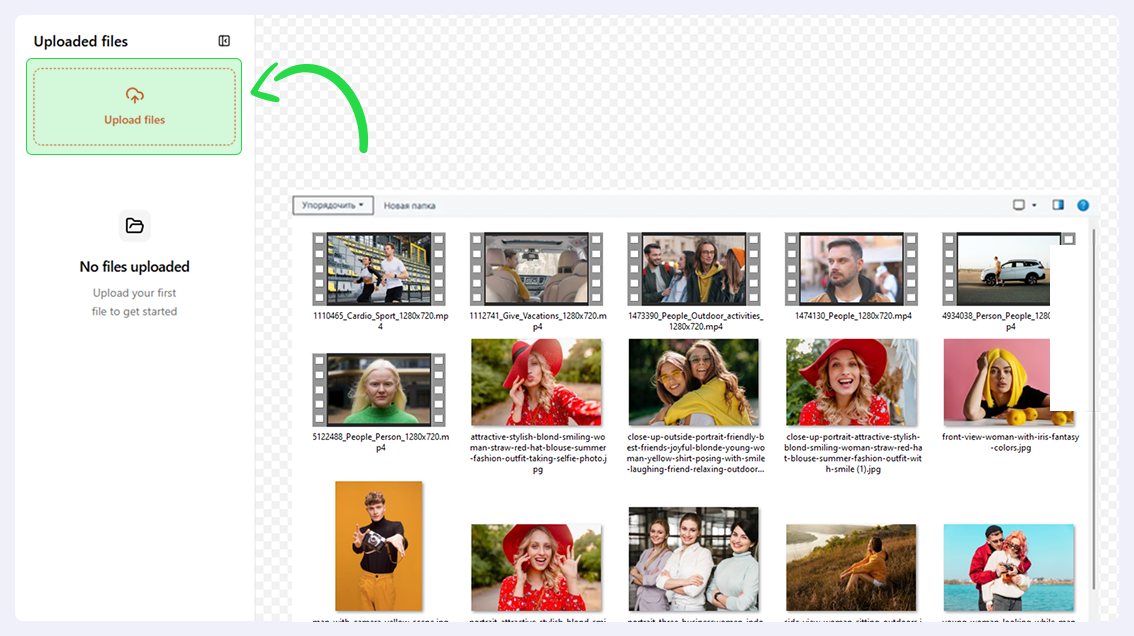The width and height of the screenshot is (1134, 636).
Task: Select the 1112741_Give_Vacations video thumbnail
Action: (x=537, y=268)
